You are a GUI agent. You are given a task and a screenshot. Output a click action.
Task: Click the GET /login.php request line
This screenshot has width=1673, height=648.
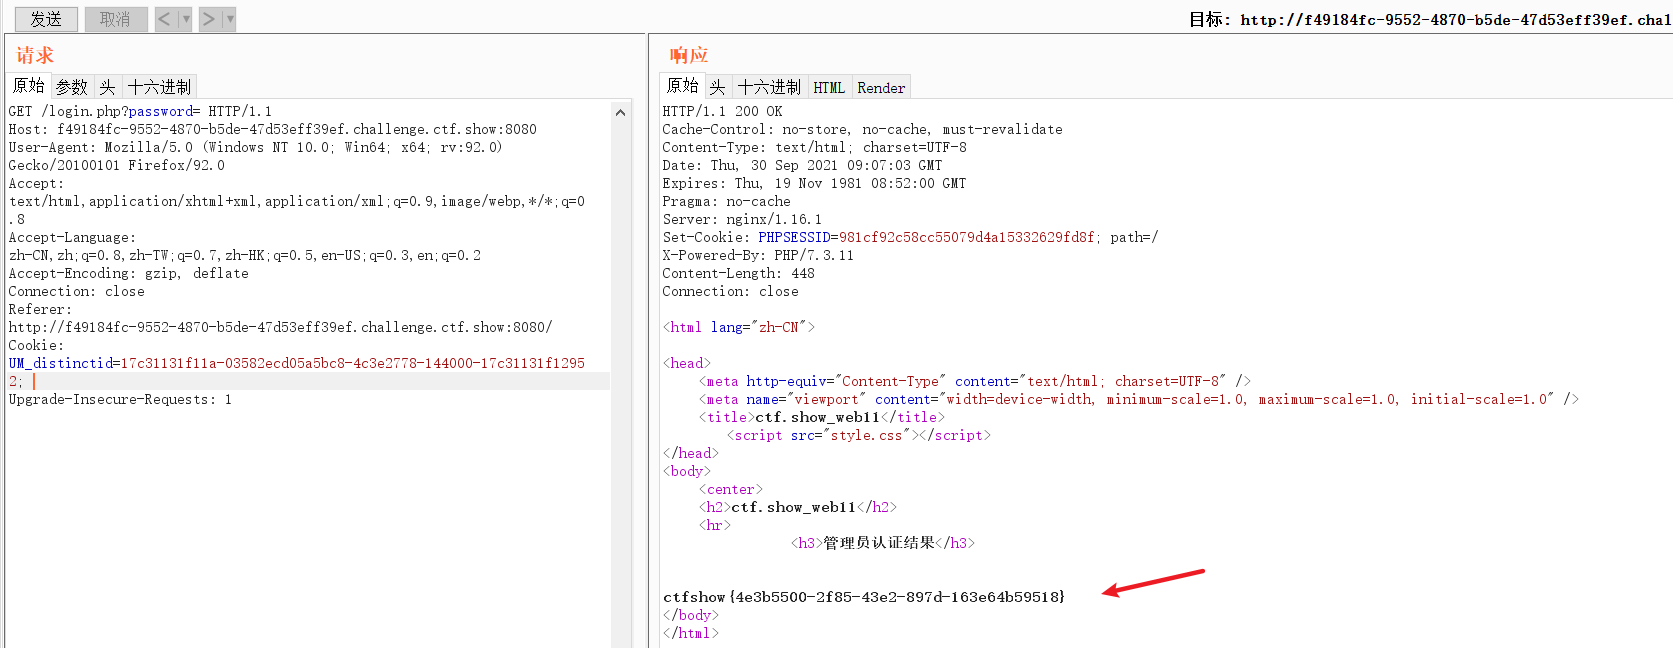pyautogui.click(x=140, y=111)
